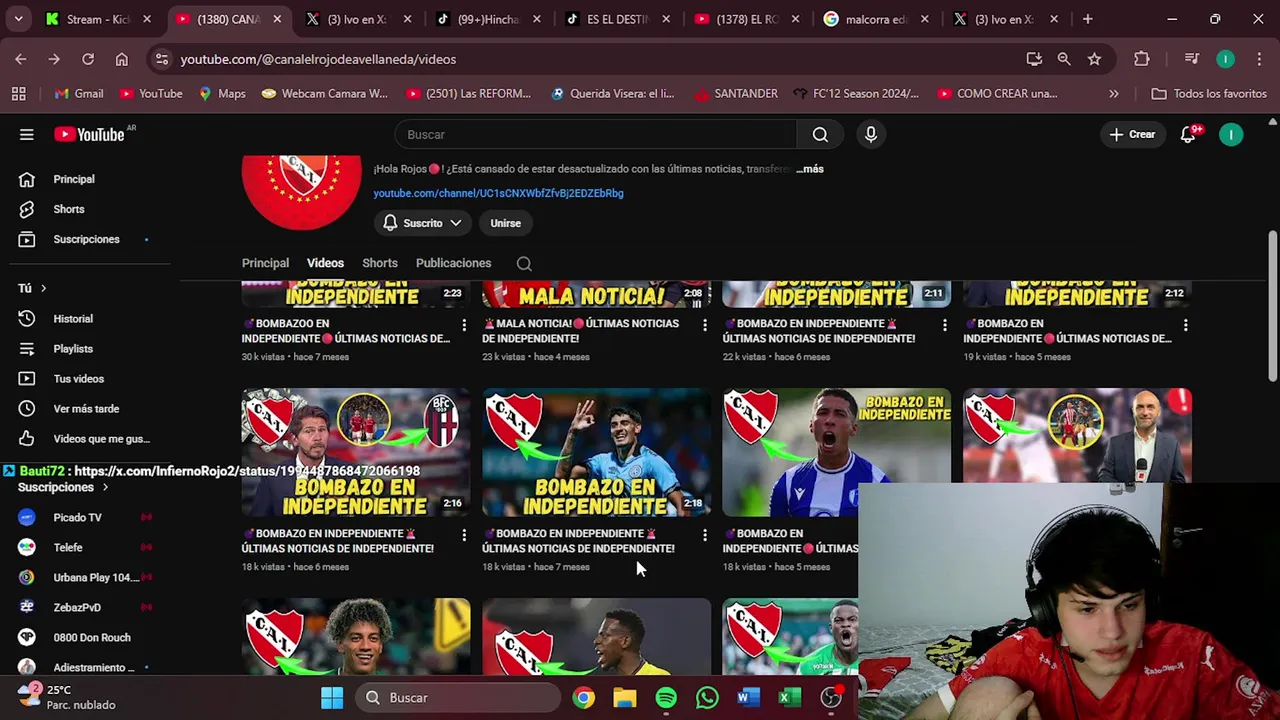Screen dimensions: 1280x720
Task: Open Todos los favoritos folder
Action: 1208,94
